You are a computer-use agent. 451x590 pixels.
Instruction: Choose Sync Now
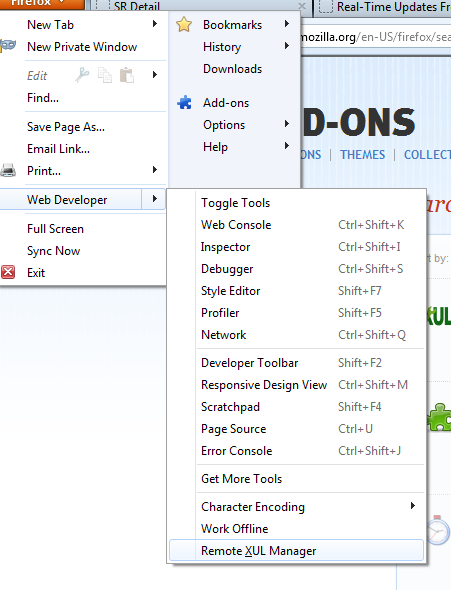coord(53,251)
